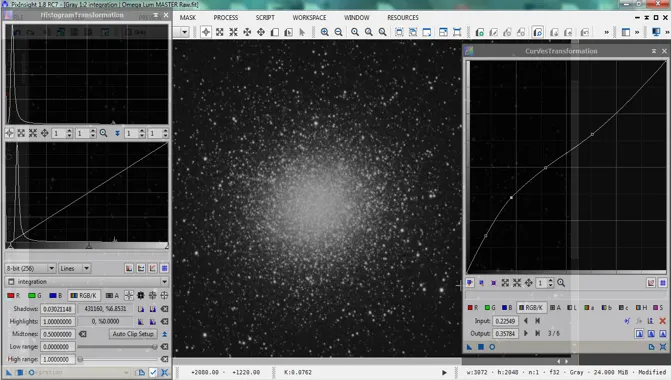Click the Curves zoom factor stepper
The image size is (671, 380).
tap(551, 283)
